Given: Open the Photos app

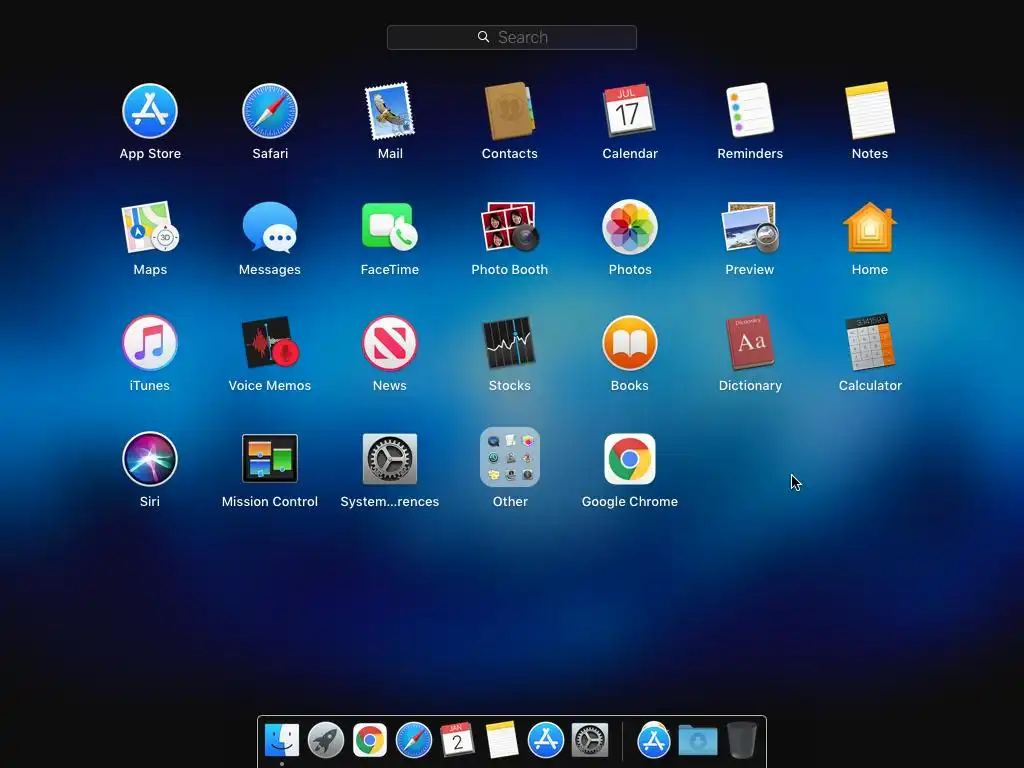Looking at the screenshot, I should coord(630,227).
